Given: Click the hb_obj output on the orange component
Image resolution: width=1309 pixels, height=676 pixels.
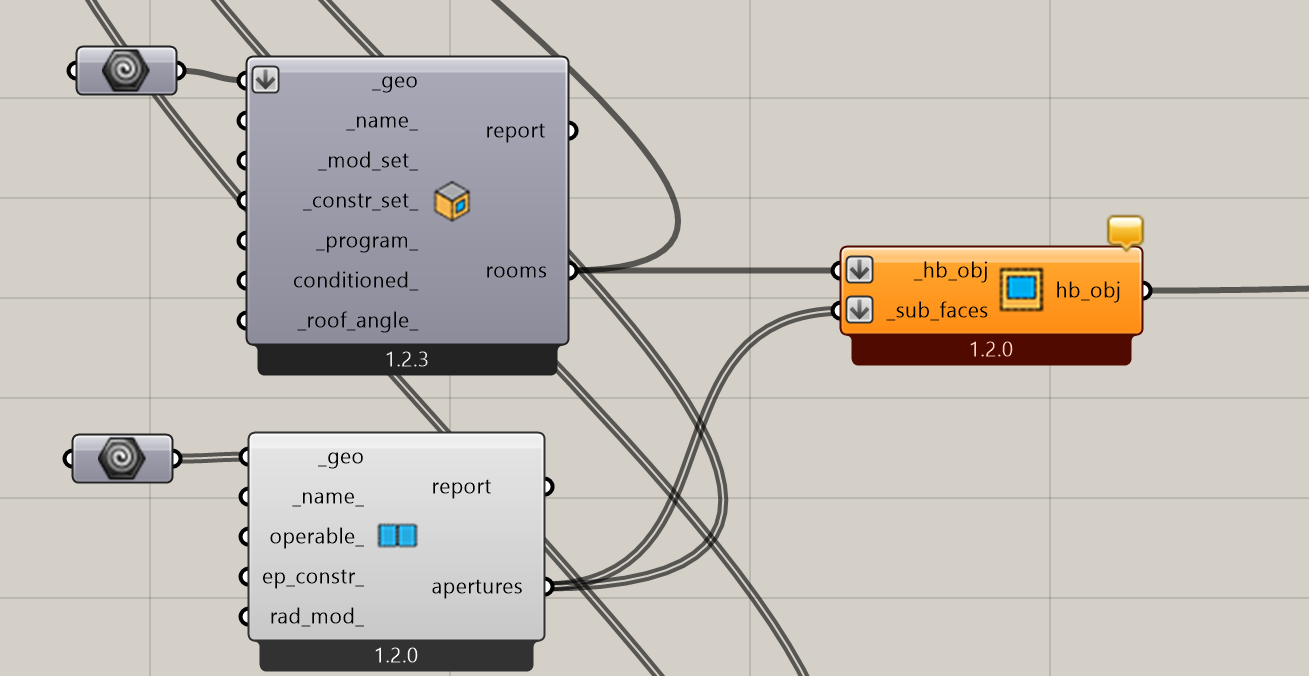Looking at the screenshot, I should click(1088, 291).
